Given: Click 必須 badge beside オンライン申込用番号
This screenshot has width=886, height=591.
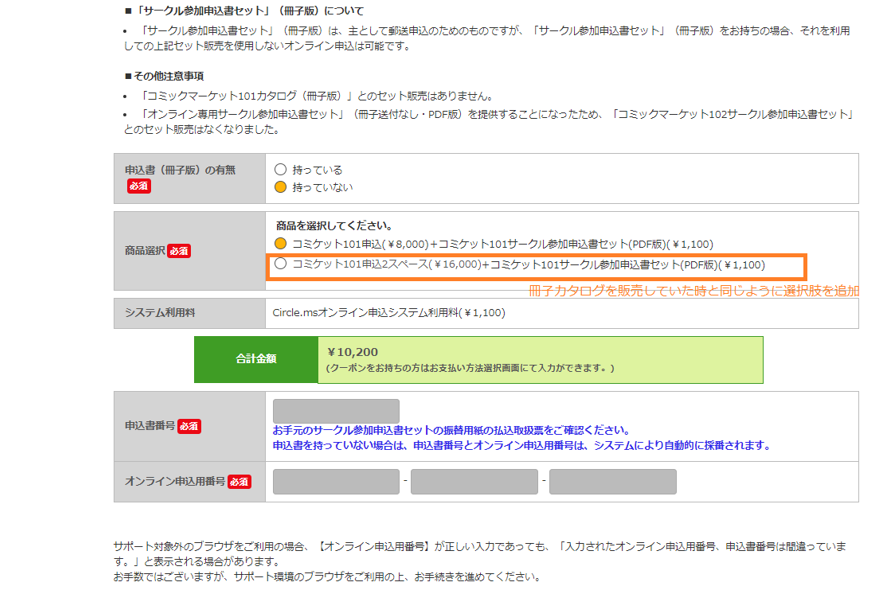Looking at the screenshot, I should pos(239,482).
